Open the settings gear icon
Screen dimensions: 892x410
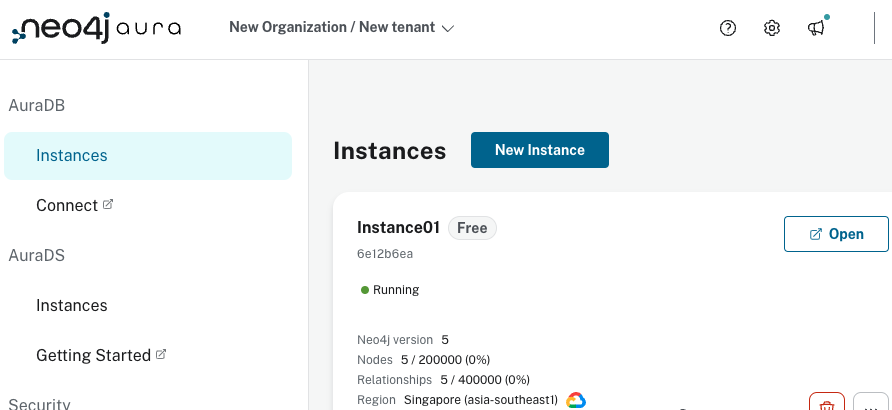click(x=772, y=28)
